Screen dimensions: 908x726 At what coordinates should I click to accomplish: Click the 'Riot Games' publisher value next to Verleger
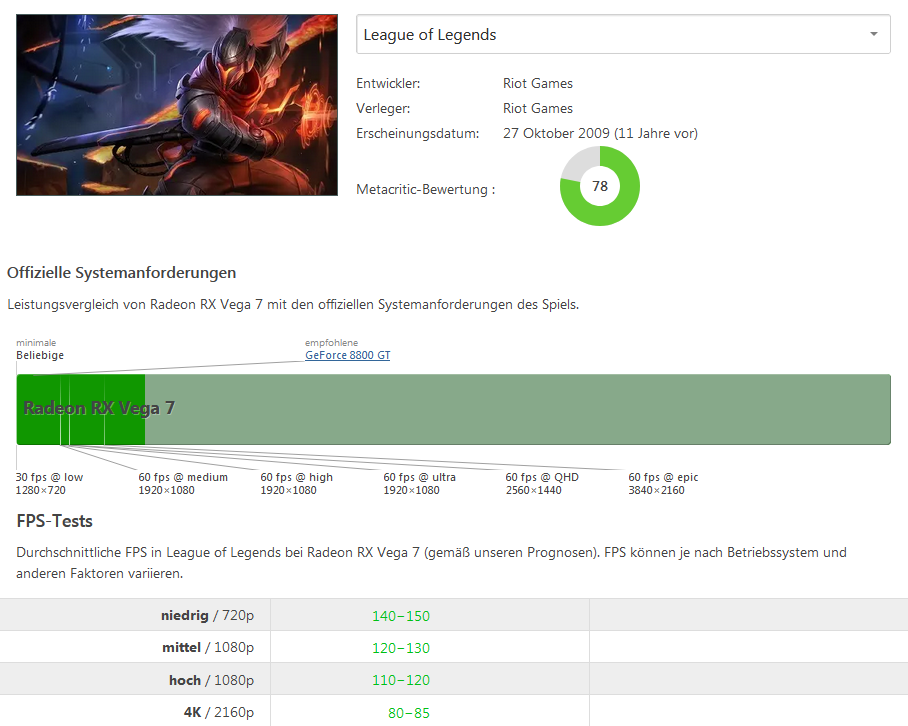537,108
